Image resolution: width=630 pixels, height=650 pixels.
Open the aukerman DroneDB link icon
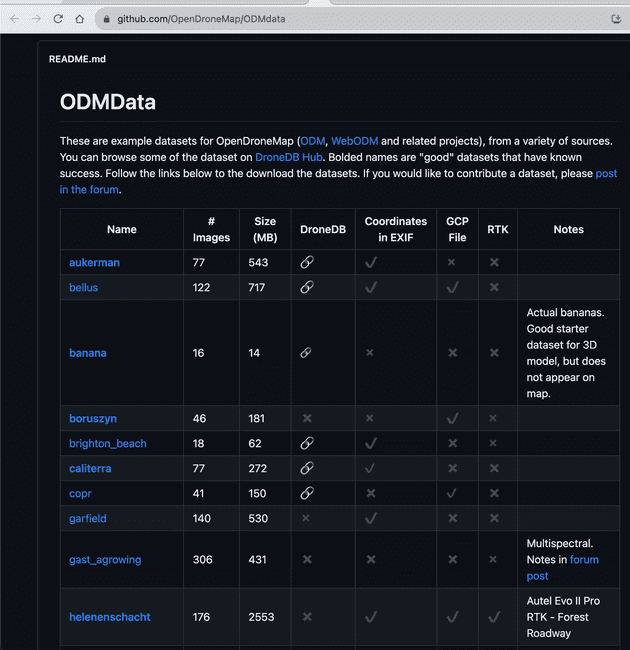coord(307,262)
